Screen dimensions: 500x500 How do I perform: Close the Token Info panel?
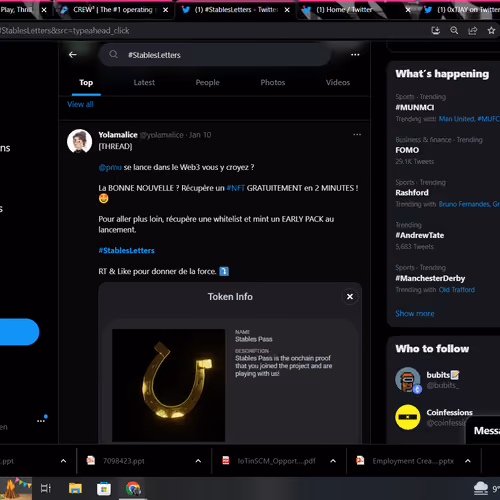(x=350, y=297)
